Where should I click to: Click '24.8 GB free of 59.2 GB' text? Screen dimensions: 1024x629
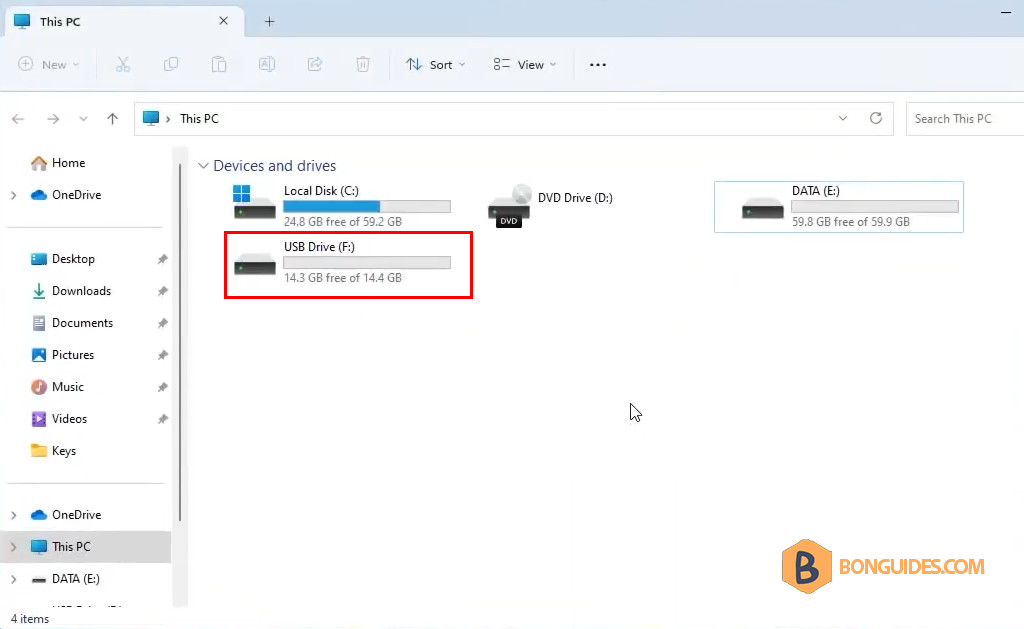[343, 222]
